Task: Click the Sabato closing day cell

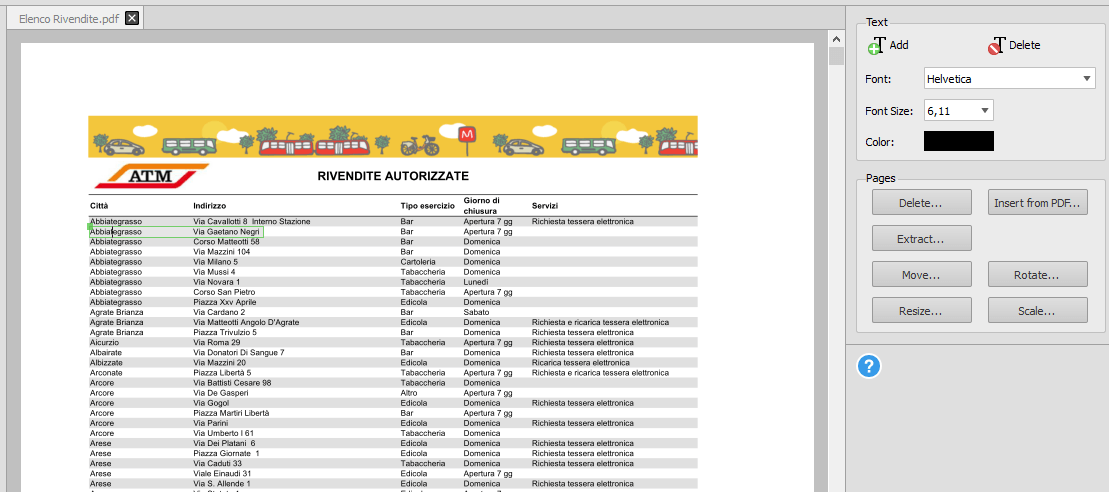Action: pos(476,312)
